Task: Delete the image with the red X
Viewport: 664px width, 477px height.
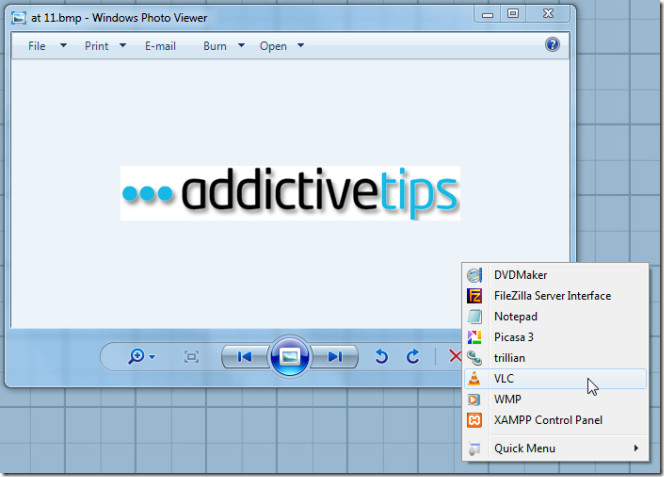Action: 455,356
